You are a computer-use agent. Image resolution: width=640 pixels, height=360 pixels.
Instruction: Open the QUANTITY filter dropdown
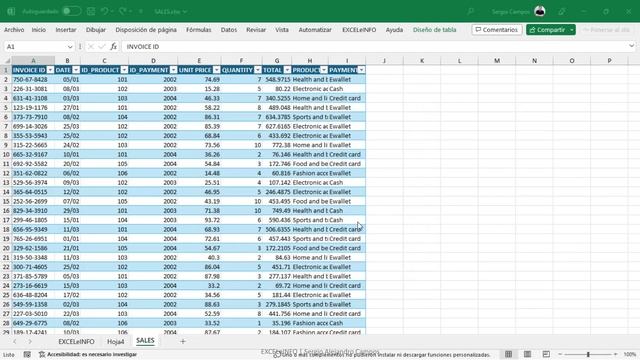[x=258, y=70]
